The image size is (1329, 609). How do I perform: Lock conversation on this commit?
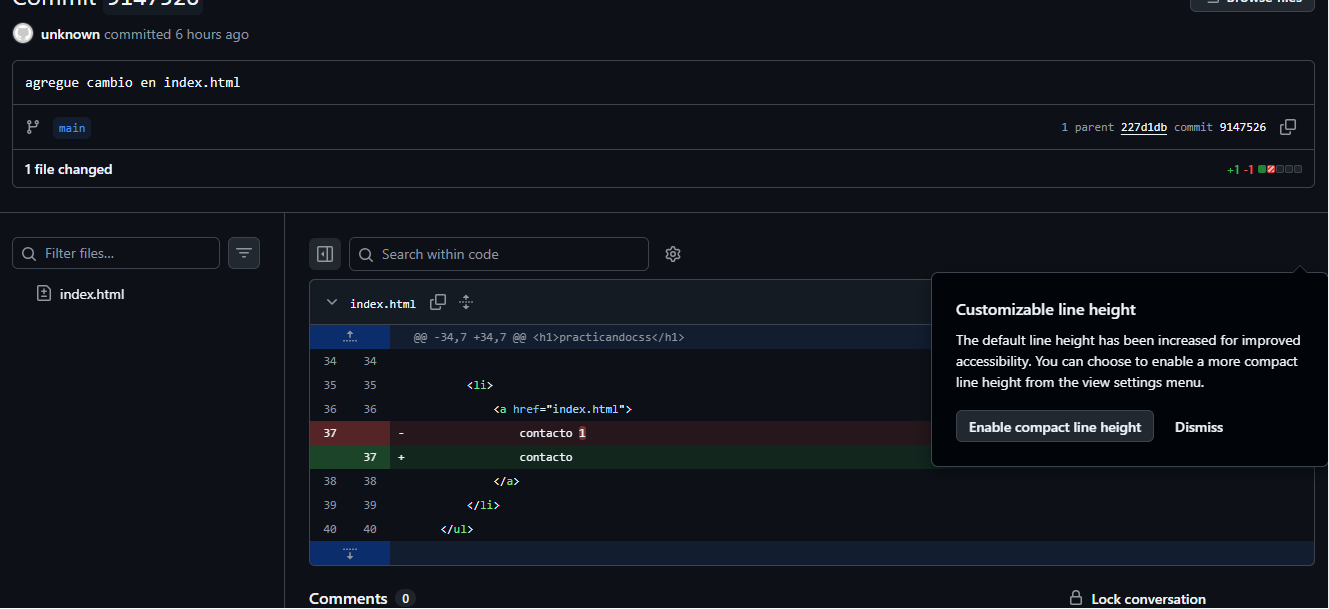pos(1137,599)
